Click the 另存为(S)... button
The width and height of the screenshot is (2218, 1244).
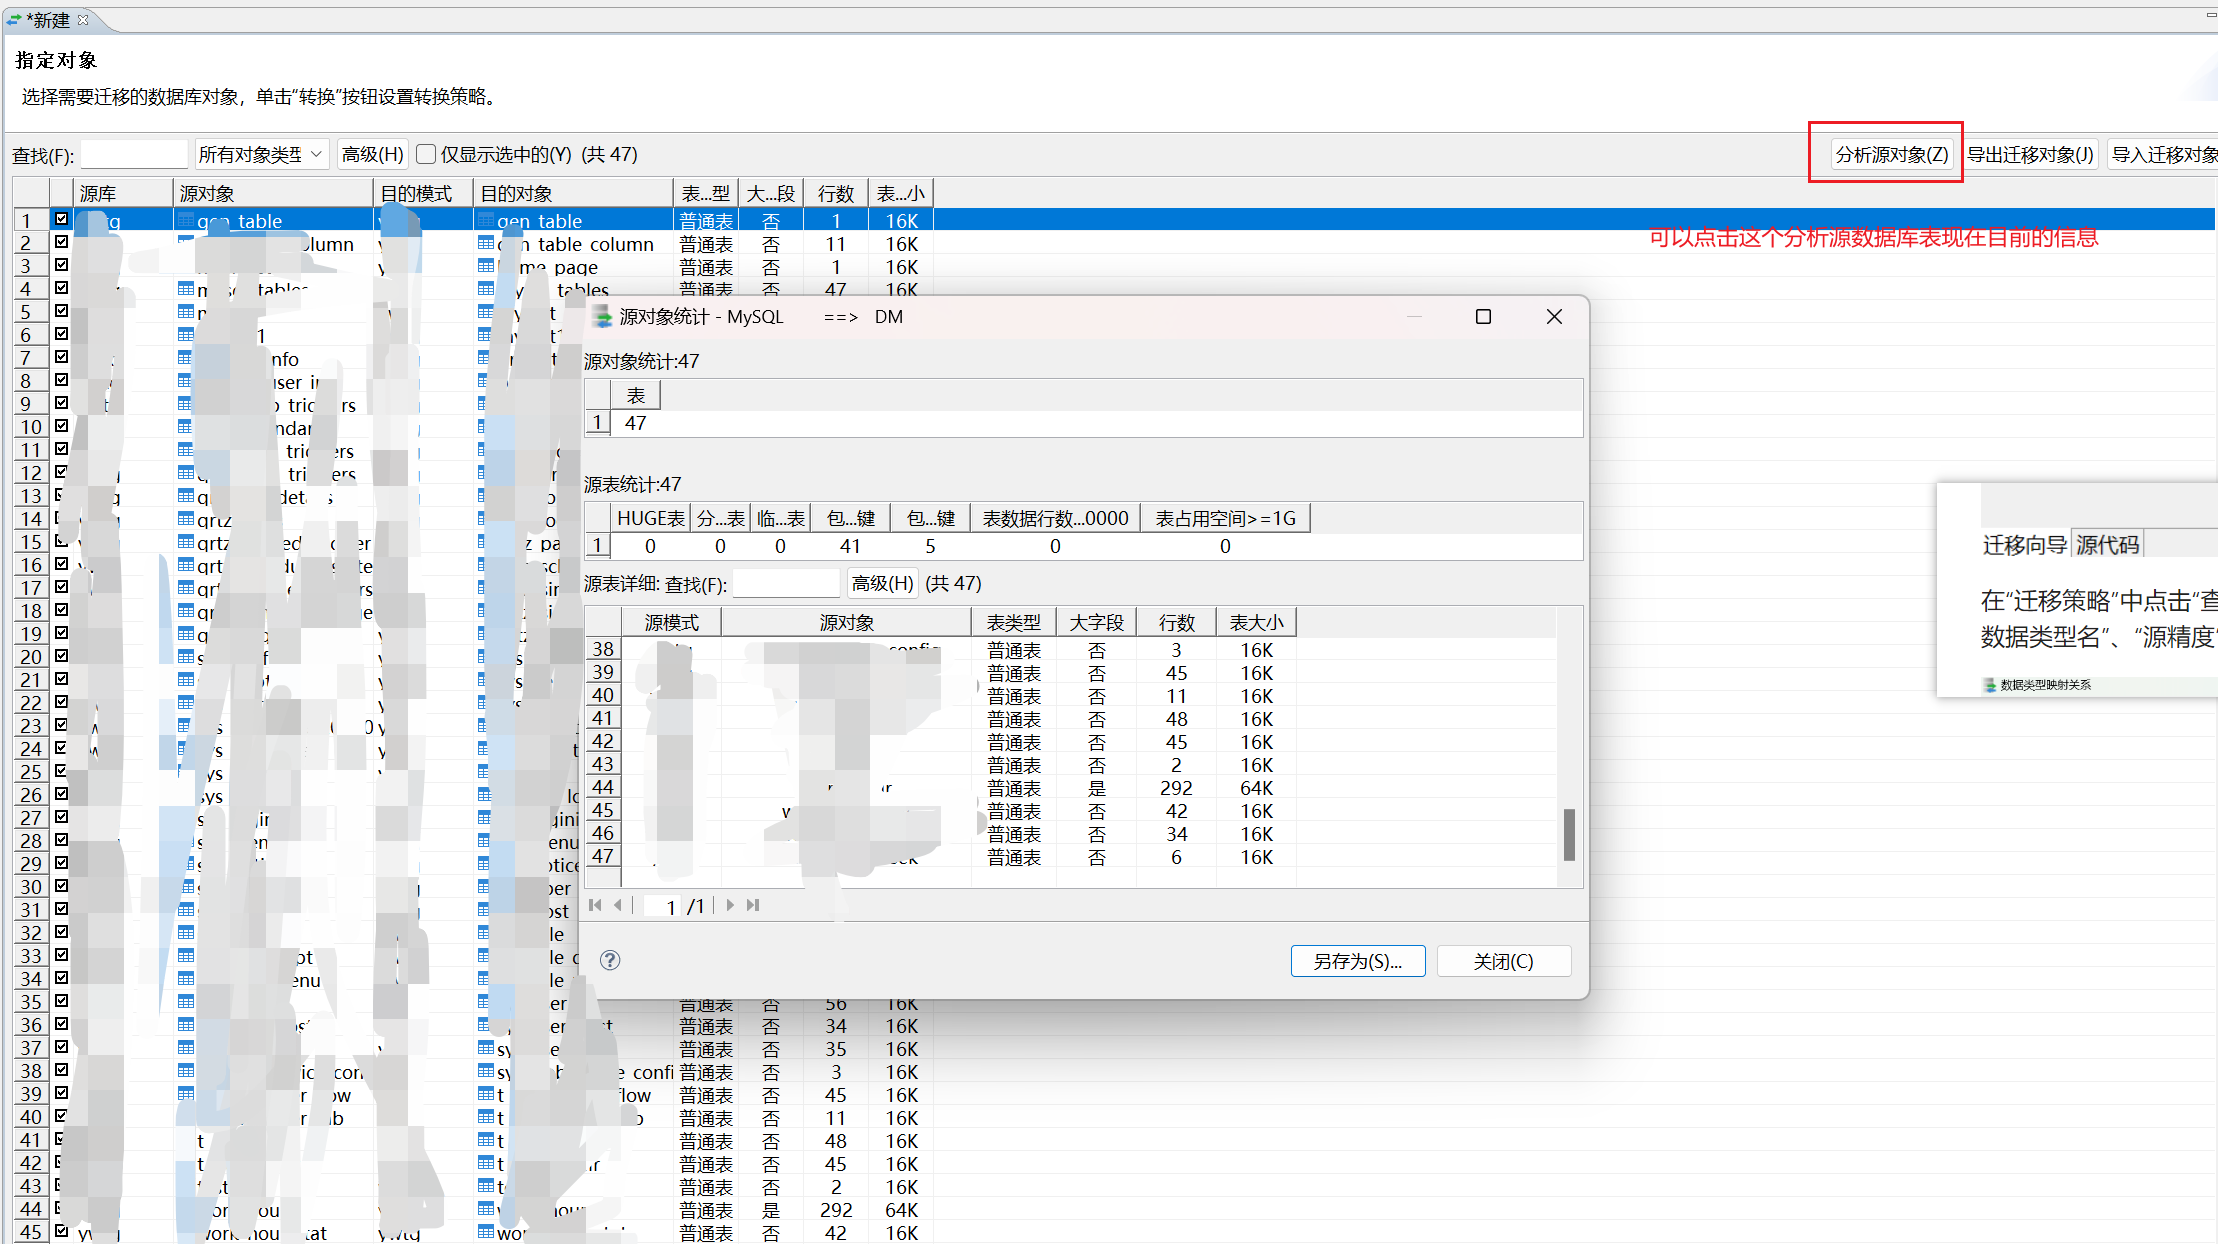pyautogui.click(x=1357, y=961)
